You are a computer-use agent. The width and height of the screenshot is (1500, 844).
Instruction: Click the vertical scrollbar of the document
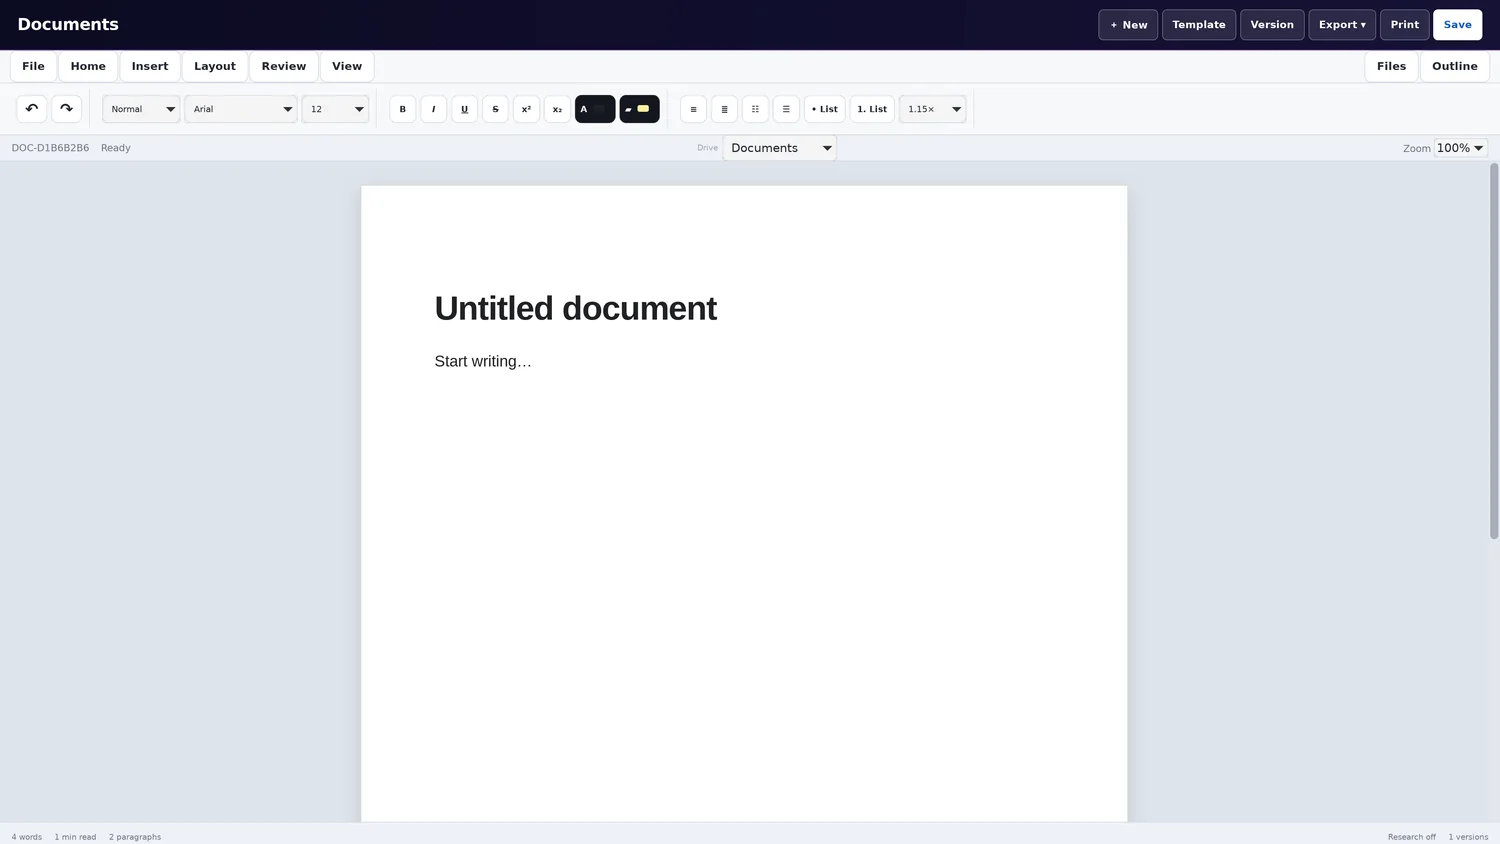(1494, 350)
